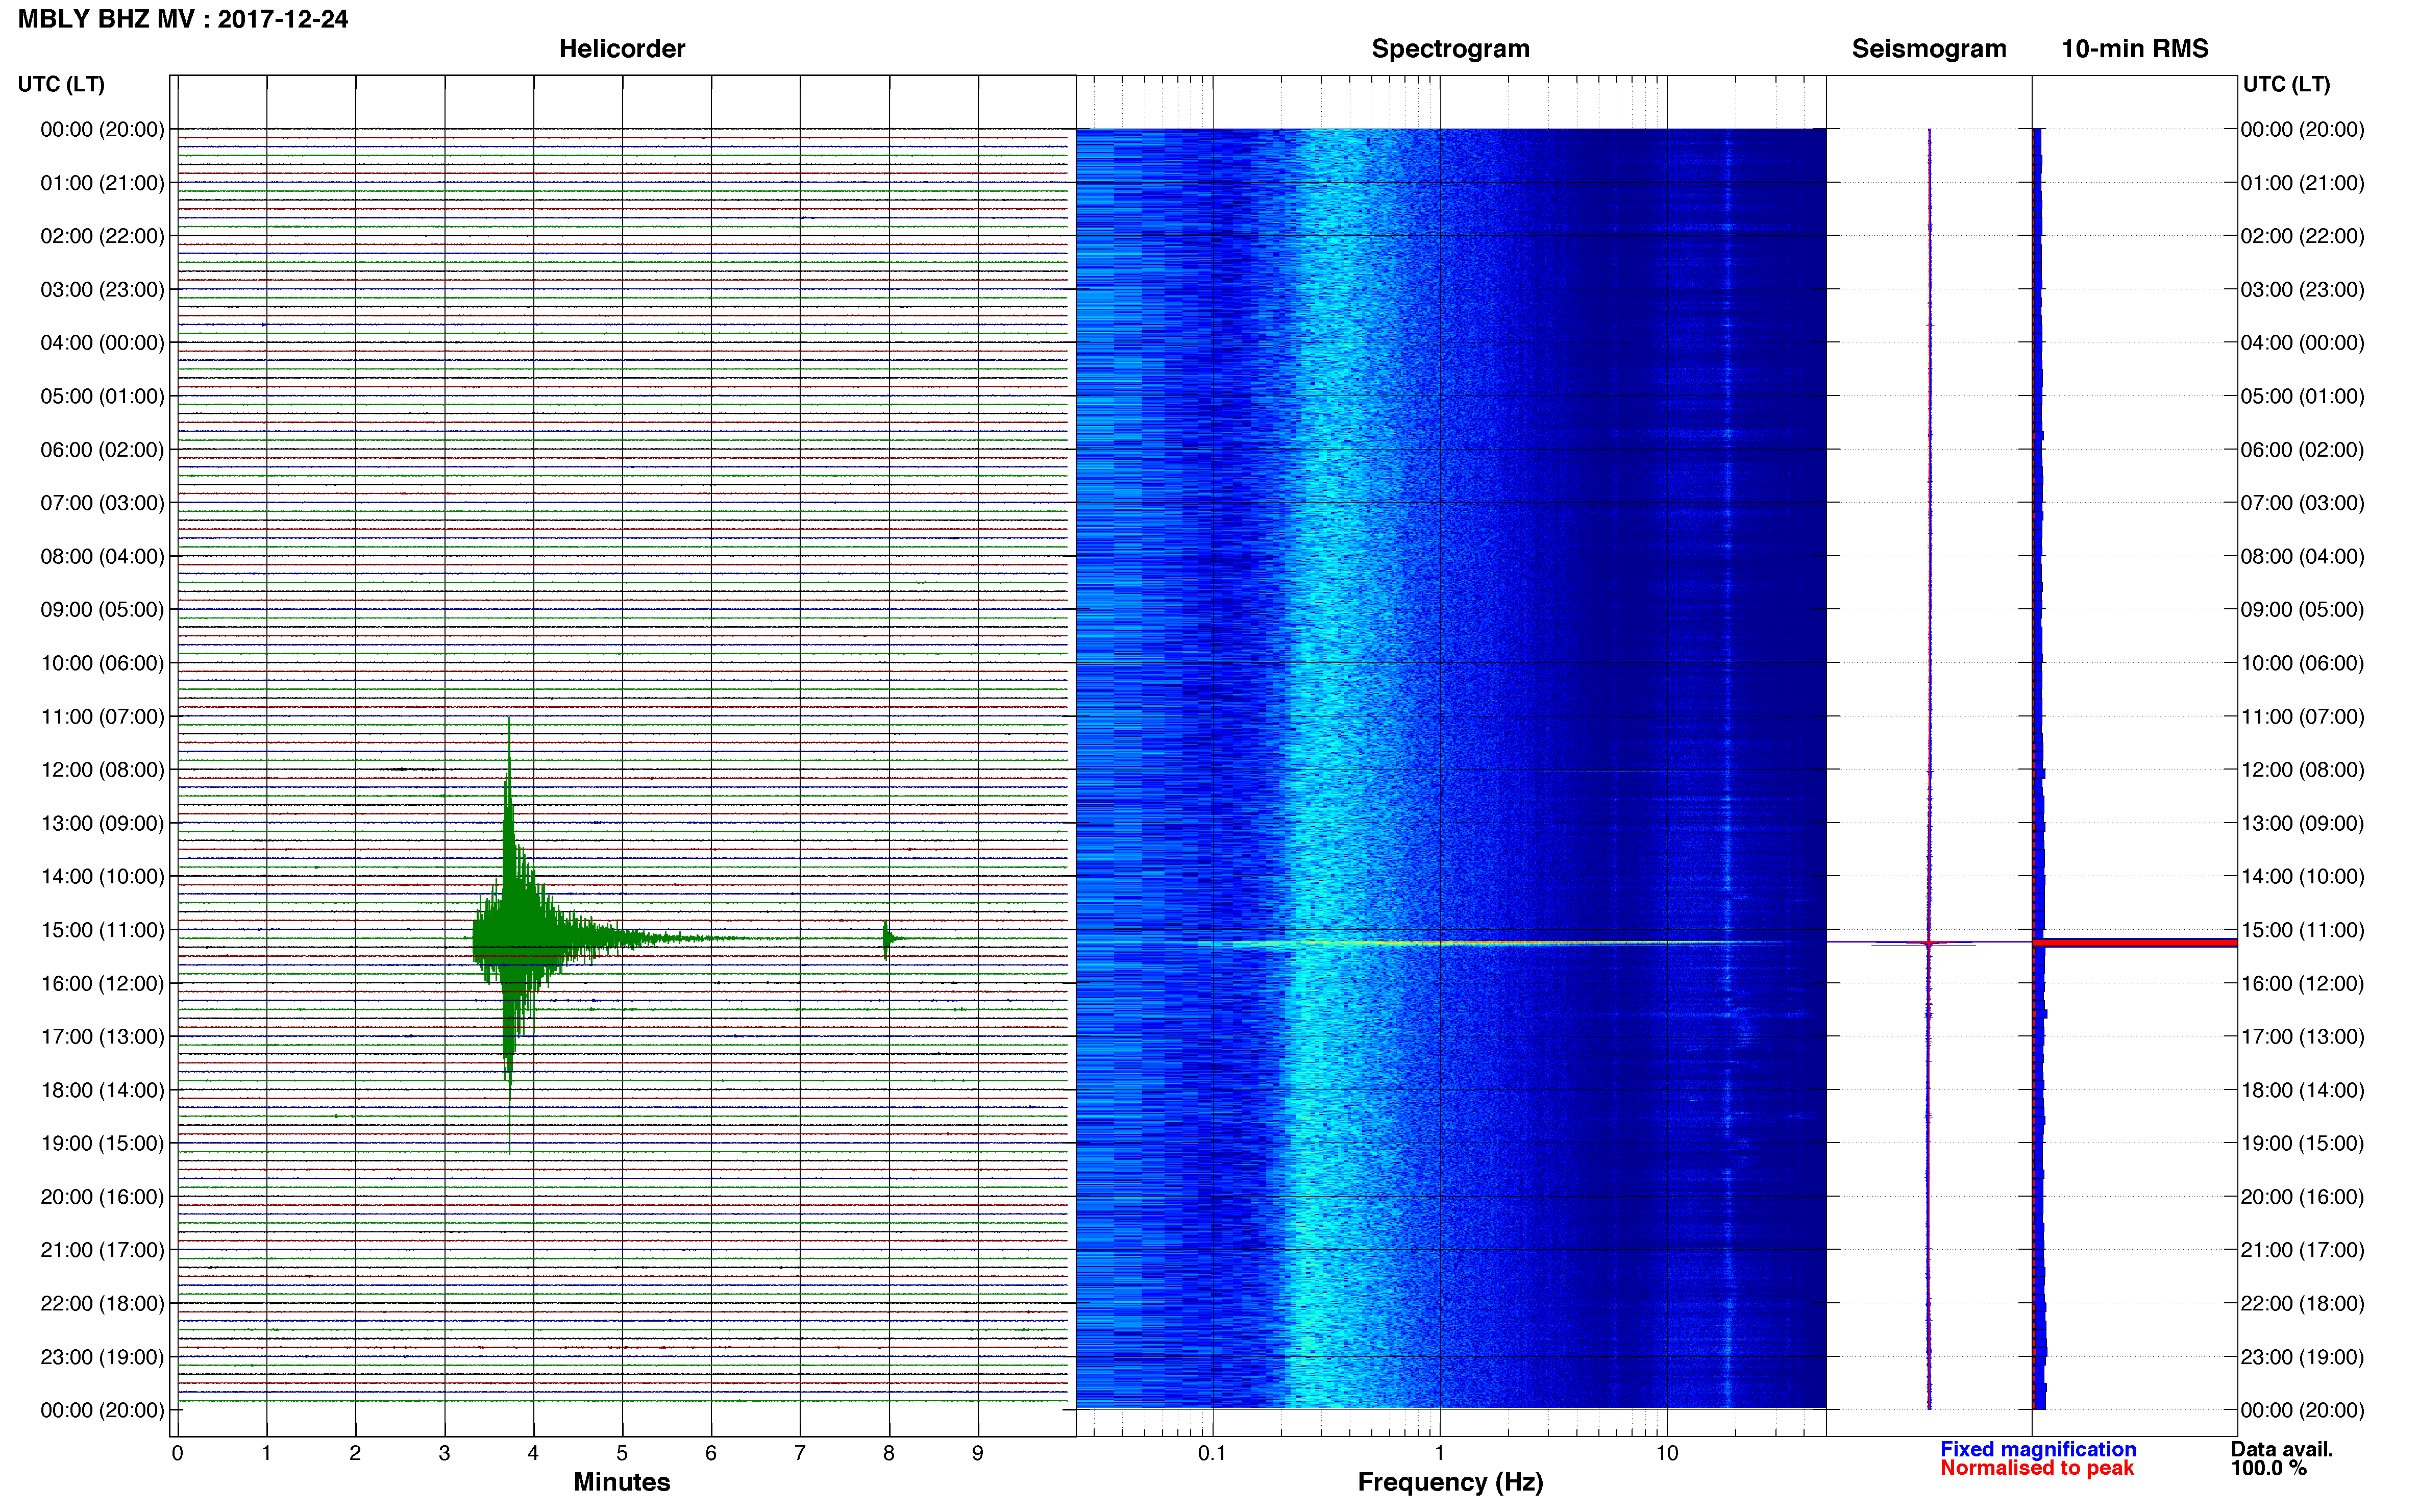Click the '0' minutes tick label
This screenshot has height=1512, width=2419.
coord(177,1453)
